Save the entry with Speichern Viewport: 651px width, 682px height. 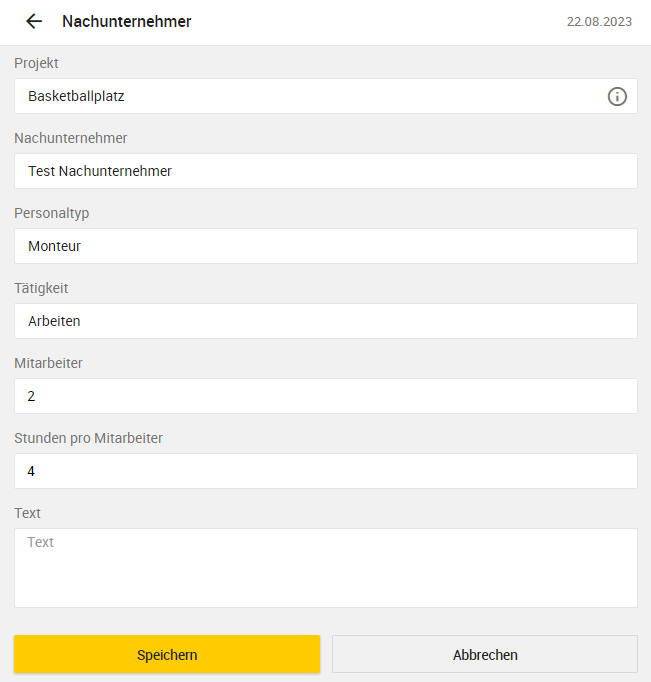pyautogui.click(x=167, y=655)
